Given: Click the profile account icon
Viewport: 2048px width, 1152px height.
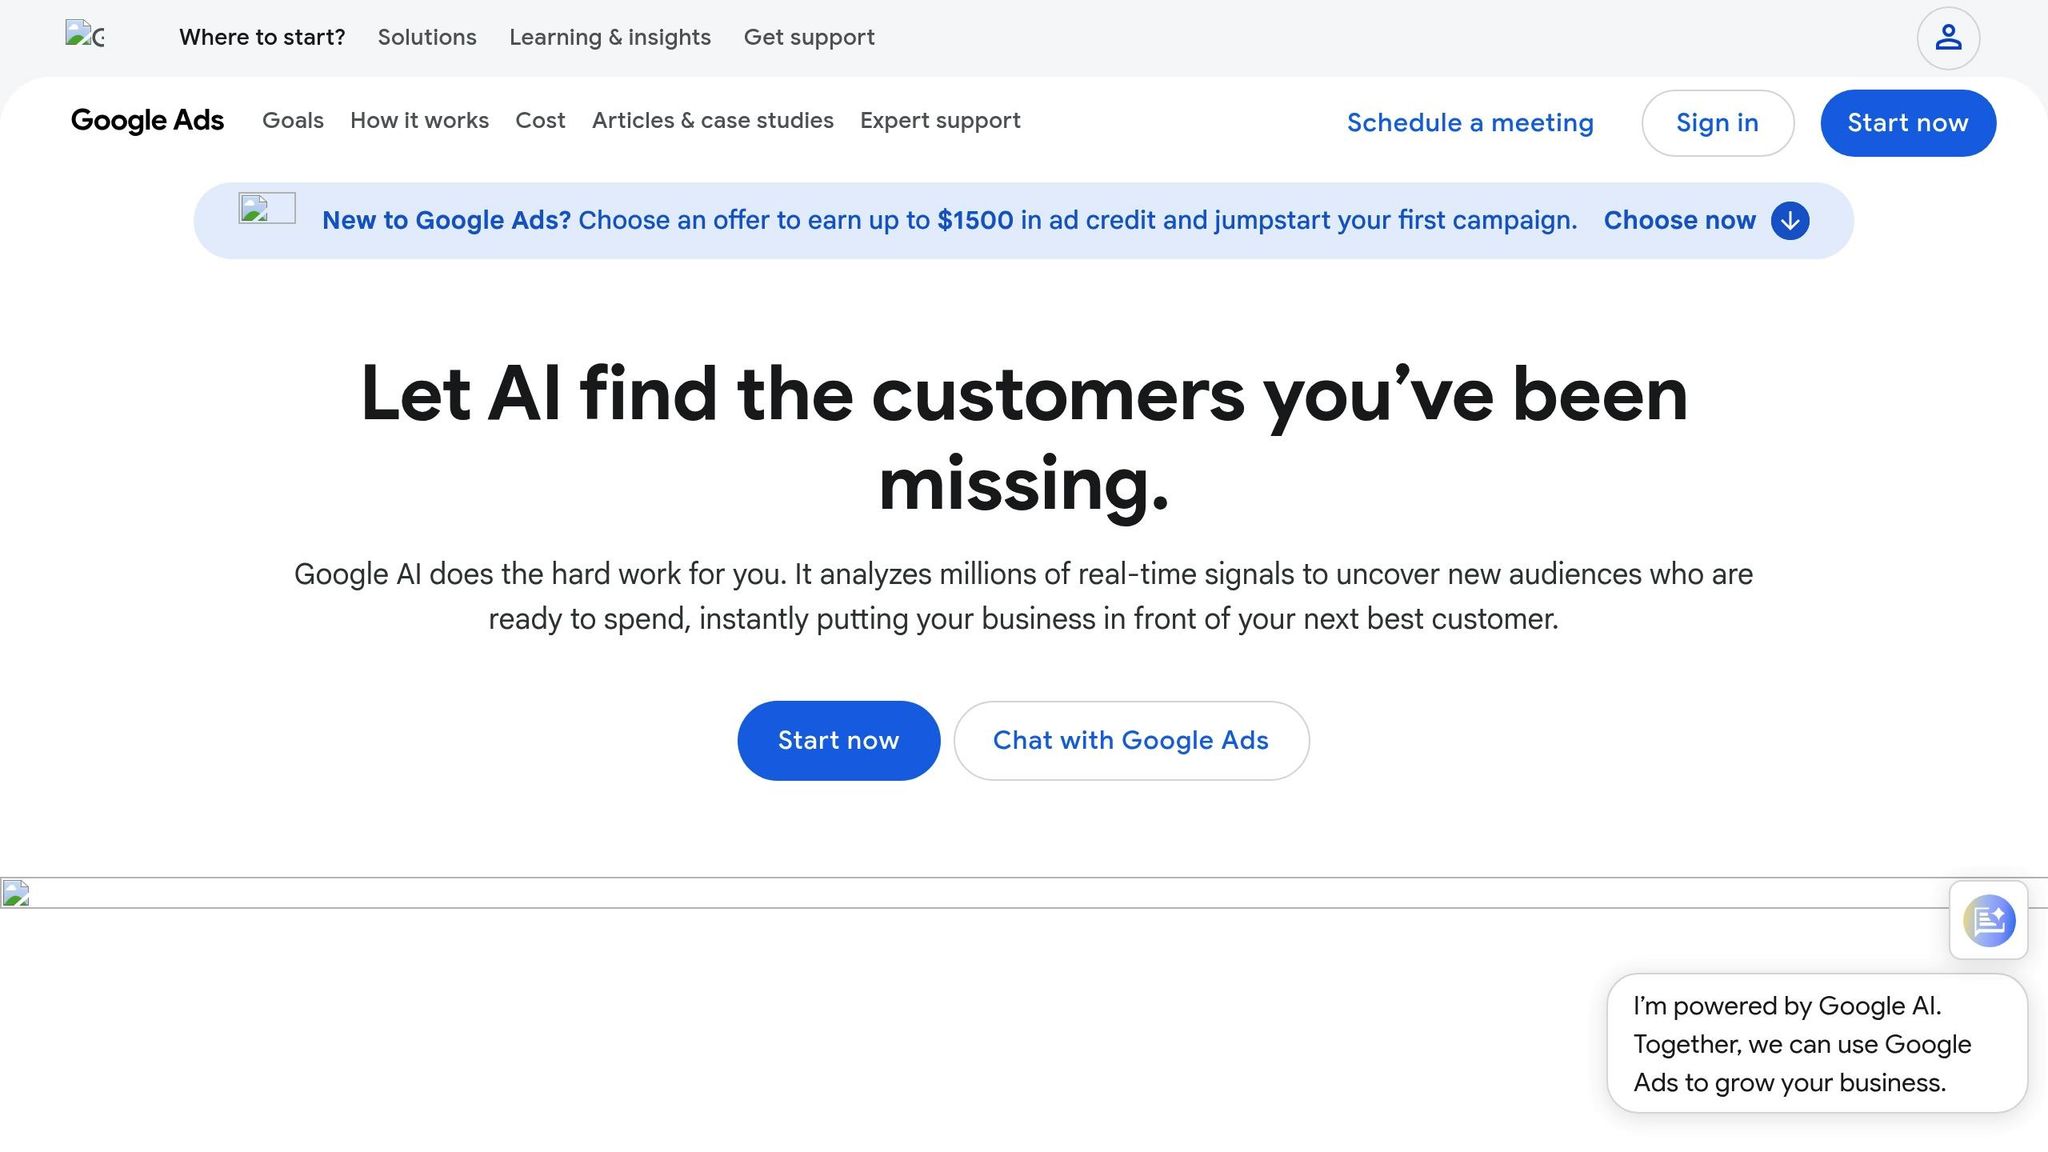Looking at the screenshot, I should (x=1947, y=37).
